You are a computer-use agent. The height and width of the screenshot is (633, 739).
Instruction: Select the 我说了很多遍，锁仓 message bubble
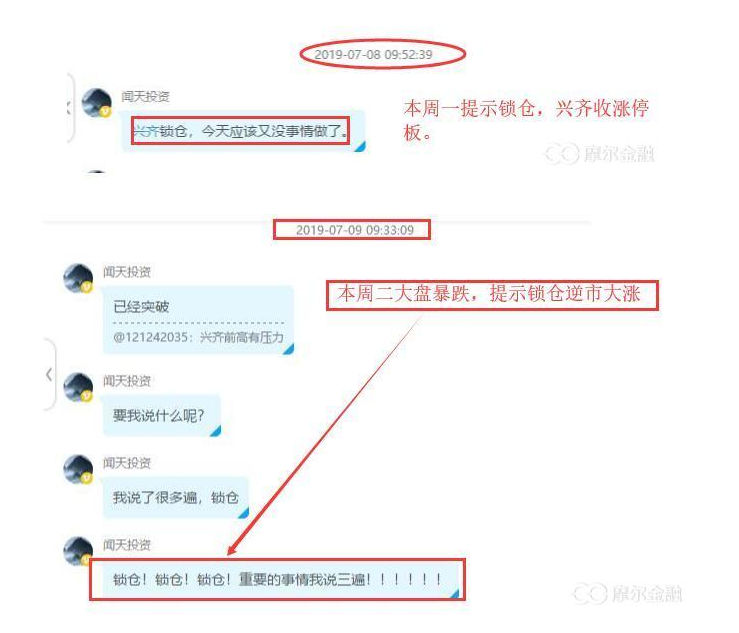176,498
